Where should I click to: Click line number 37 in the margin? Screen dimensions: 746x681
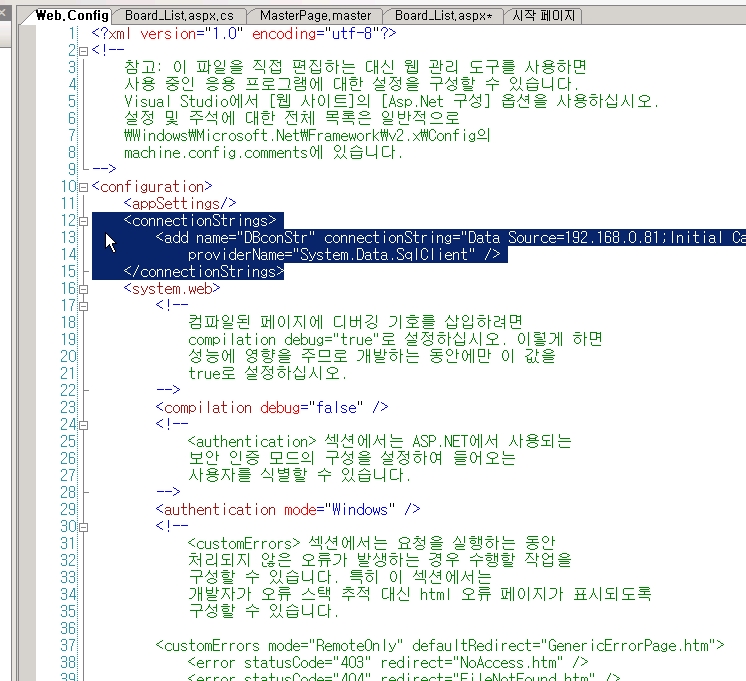68,646
